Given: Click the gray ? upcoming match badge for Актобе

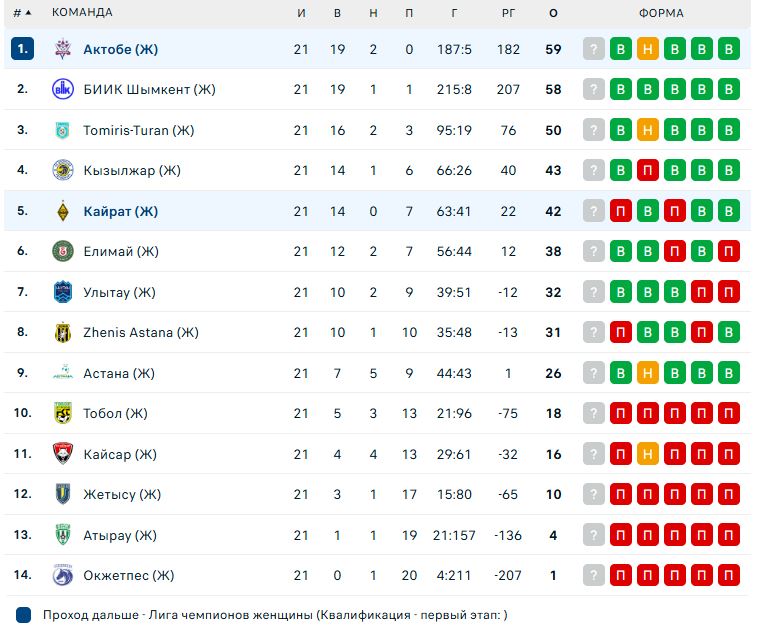Looking at the screenshot, I should [594, 49].
